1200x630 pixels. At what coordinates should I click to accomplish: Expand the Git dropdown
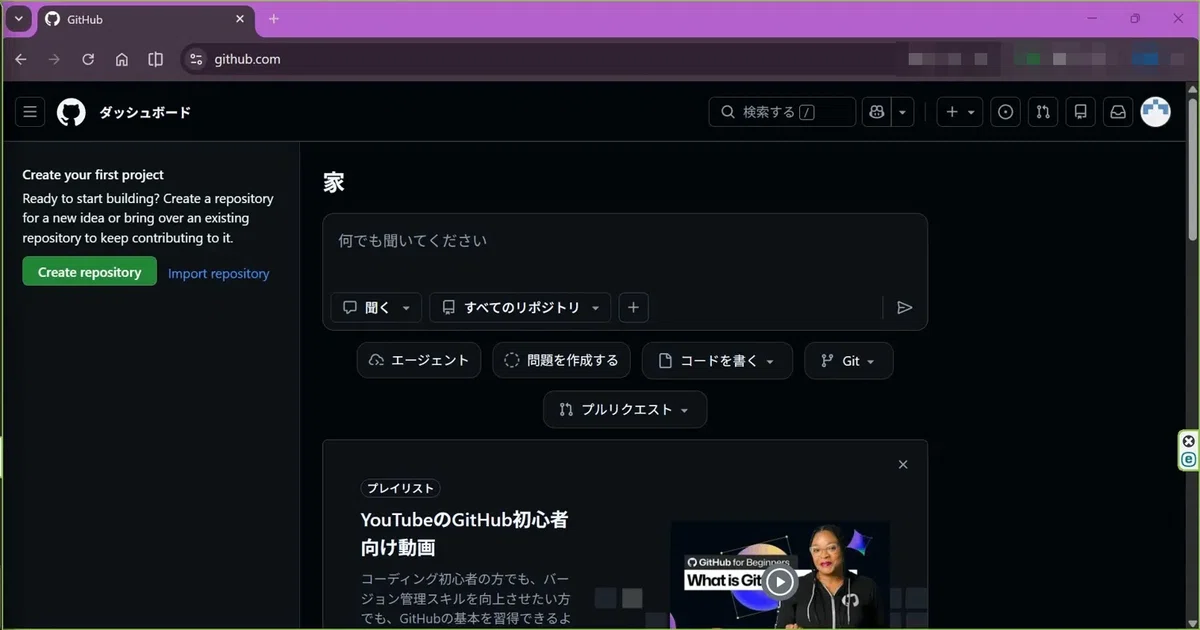click(x=849, y=361)
